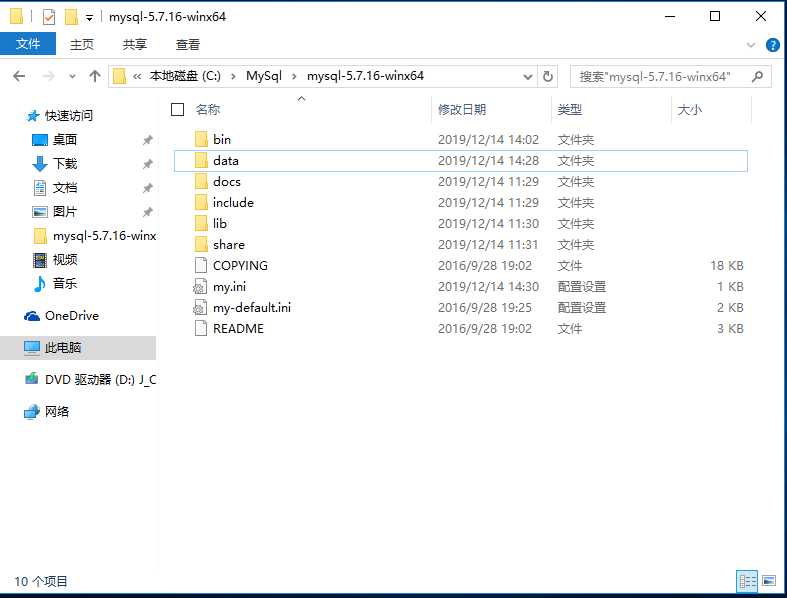Image resolution: width=787 pixels, height=598 pixels.
Task: Go up one folder level
Action: (x=95, y=76)
